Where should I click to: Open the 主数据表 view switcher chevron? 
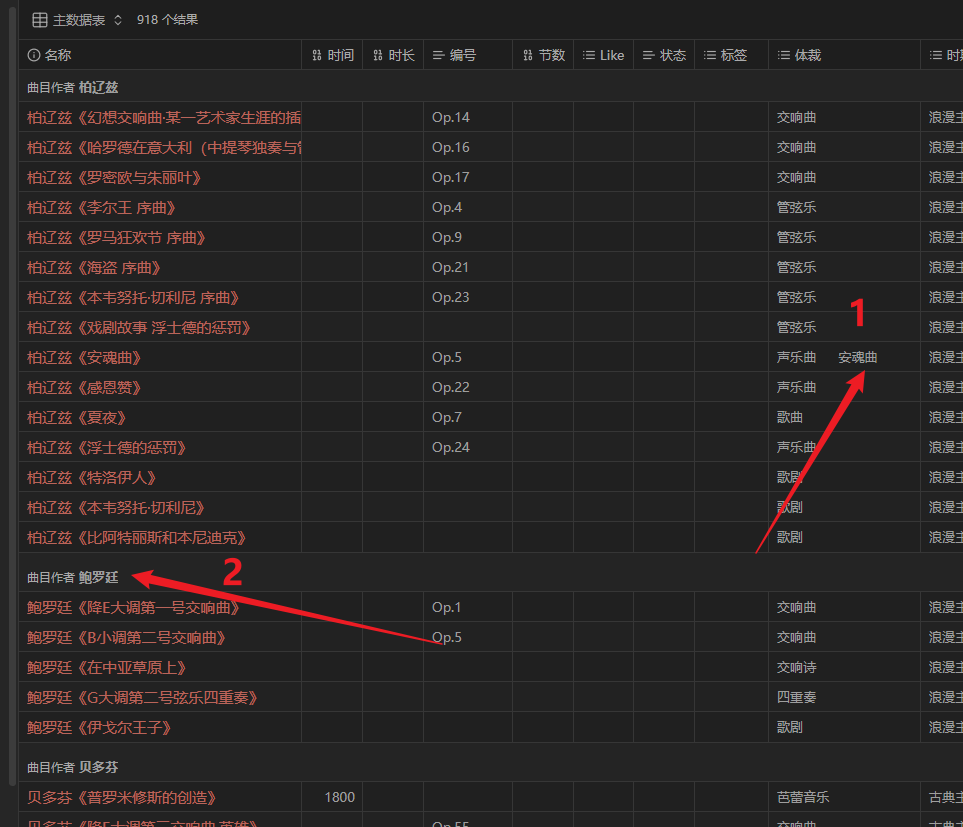click(x=118, y=20)
